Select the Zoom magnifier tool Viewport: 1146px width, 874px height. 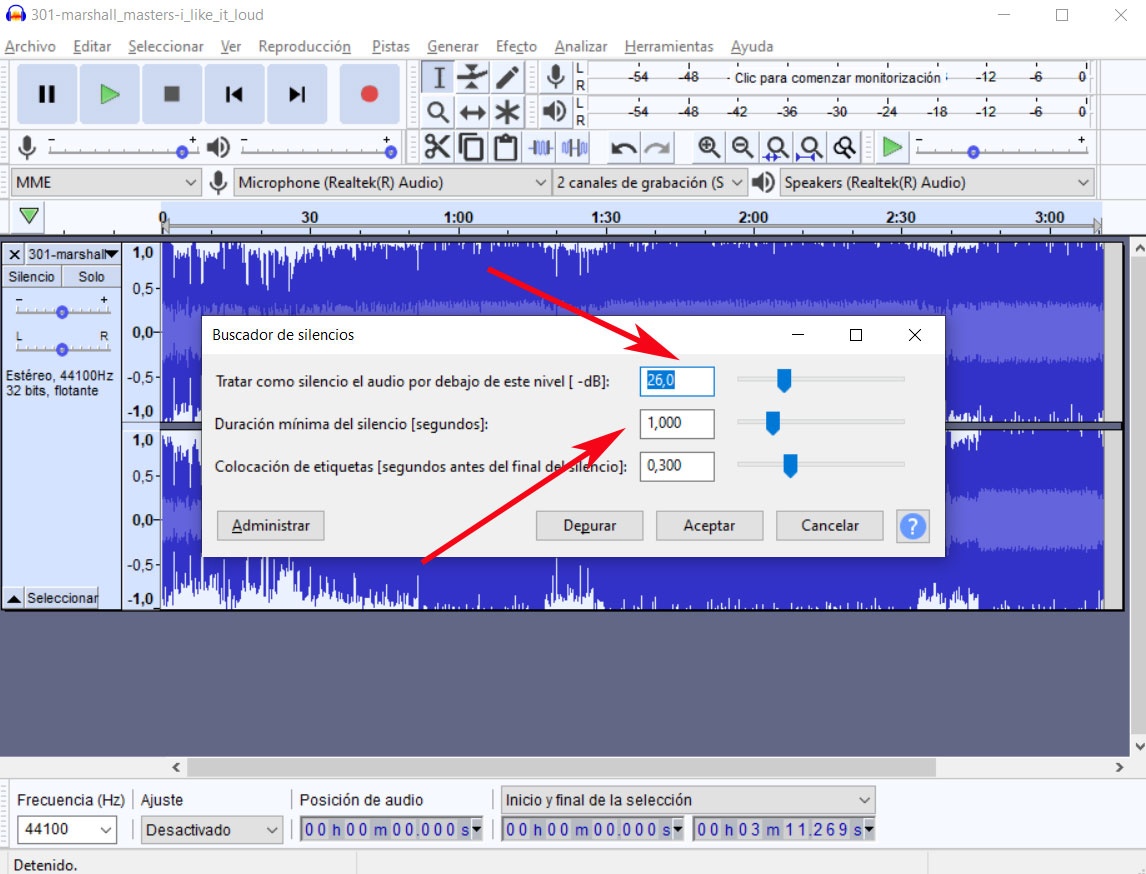coord(439,113)
